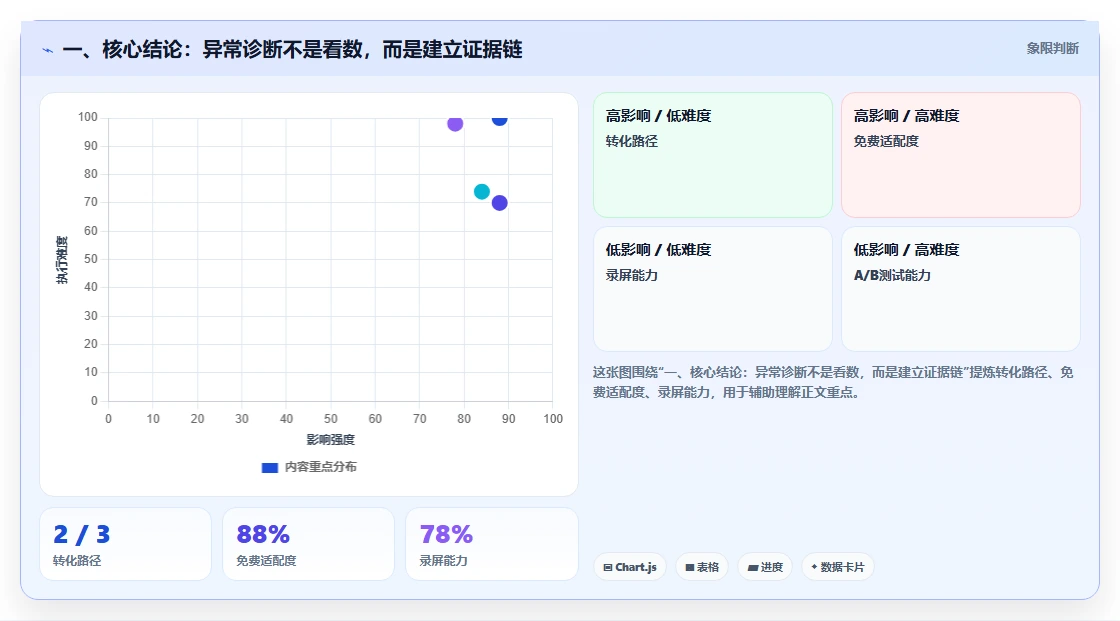Click 录屏能力 under 低影响 / 低难度

pos(631,276)
